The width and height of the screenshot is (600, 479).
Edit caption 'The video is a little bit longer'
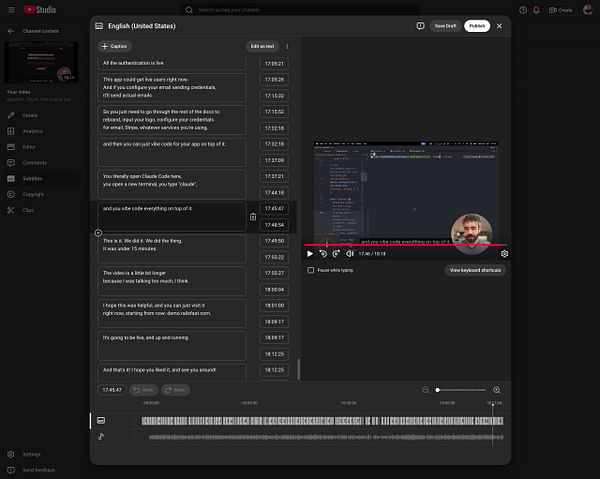pyautogui.click(x=172, y=281)
